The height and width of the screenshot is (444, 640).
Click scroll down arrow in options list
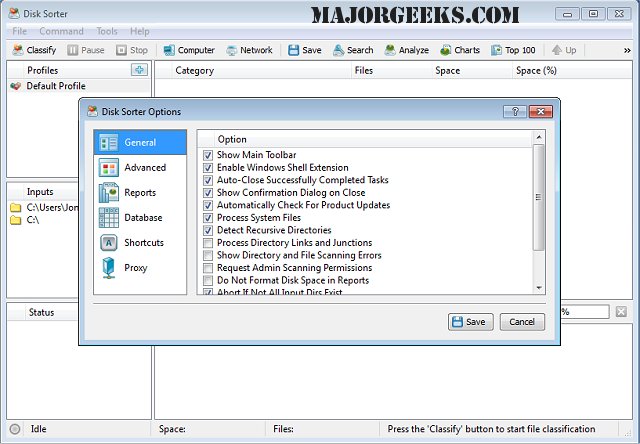pos(539,288)
